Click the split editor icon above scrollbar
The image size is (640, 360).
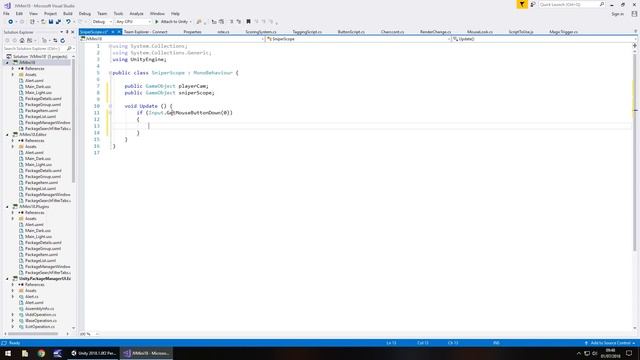point(635,45)
